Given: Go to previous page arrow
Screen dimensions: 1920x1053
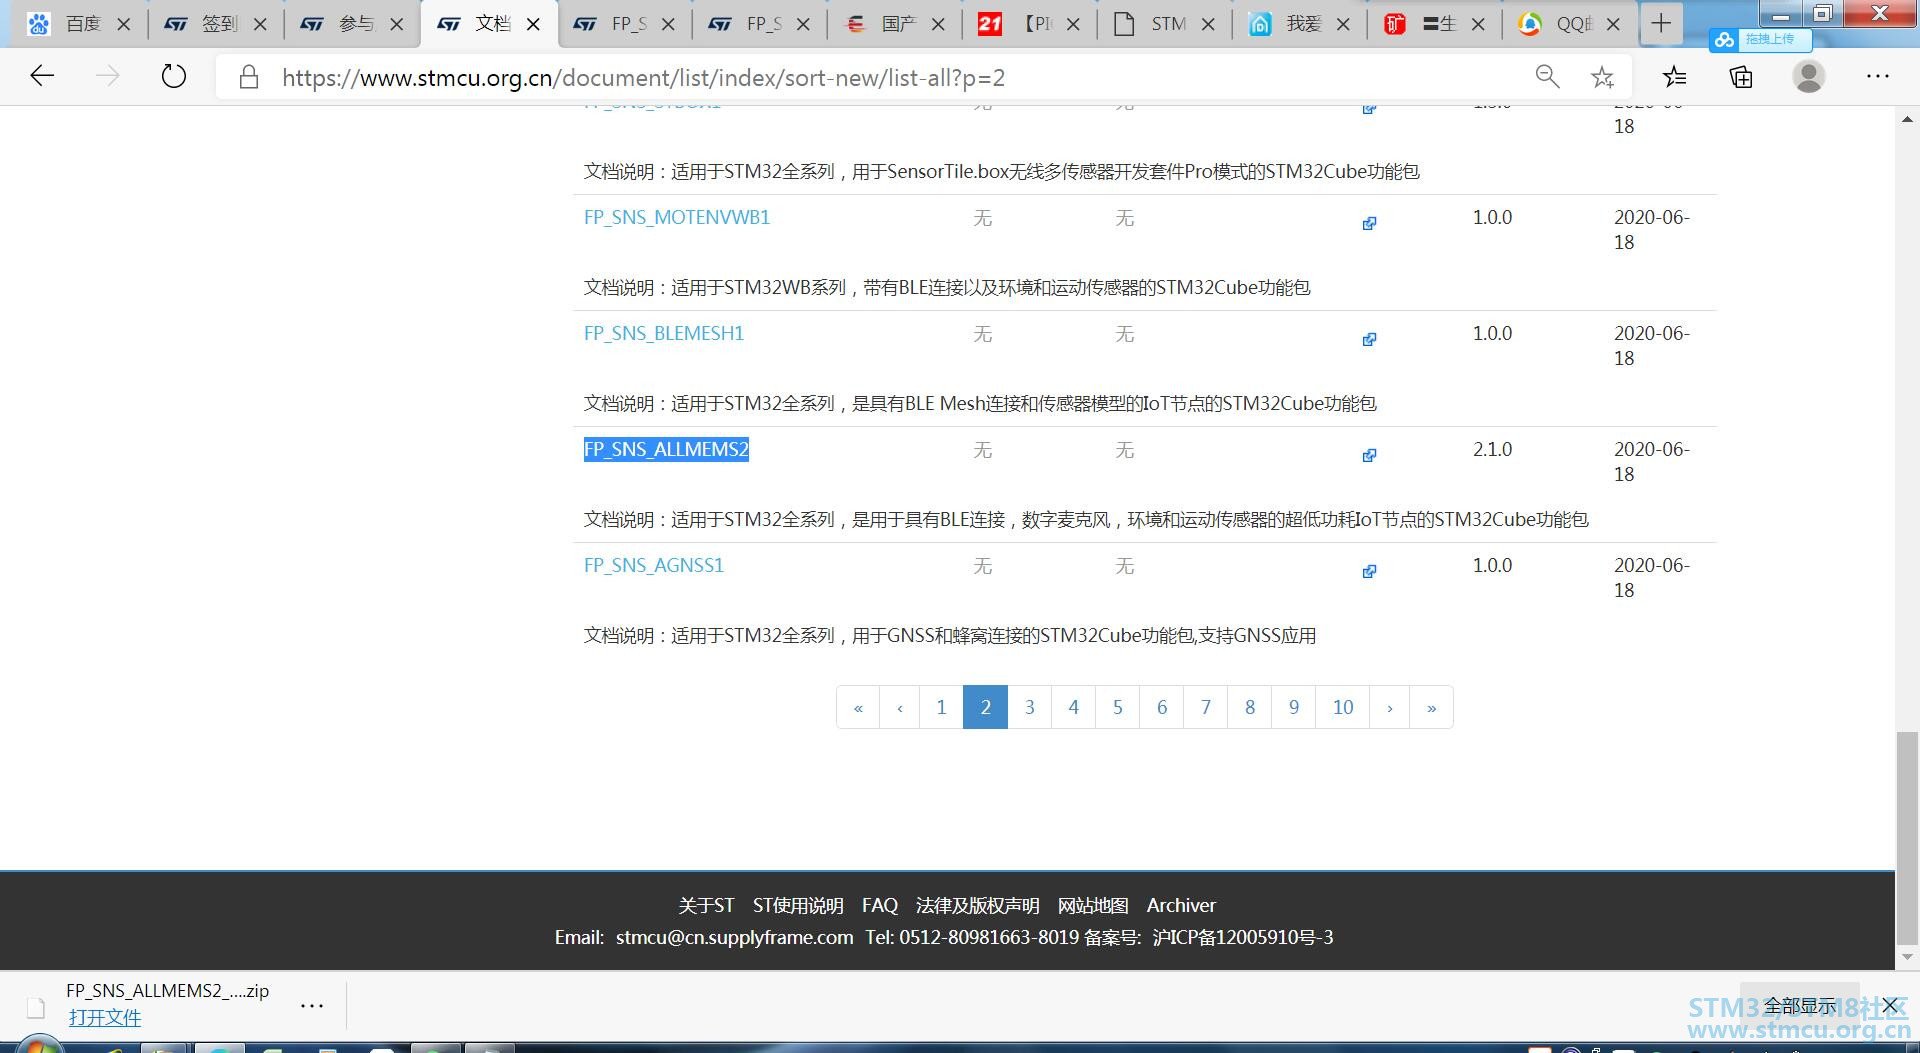Looking at the screenshot, I should [900, 707].
